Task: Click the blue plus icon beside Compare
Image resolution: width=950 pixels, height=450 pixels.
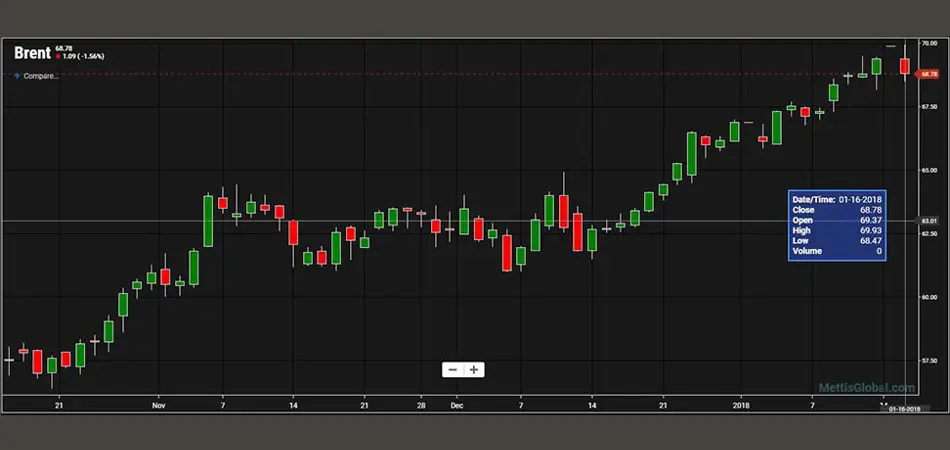Action: click(17, 76)
